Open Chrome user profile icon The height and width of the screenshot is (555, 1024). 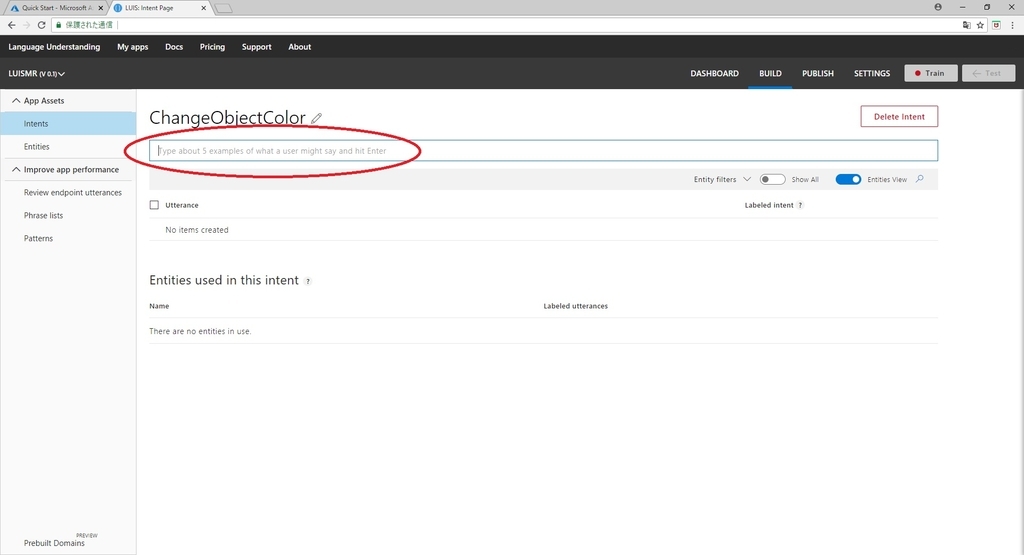(x=938, y=7)
